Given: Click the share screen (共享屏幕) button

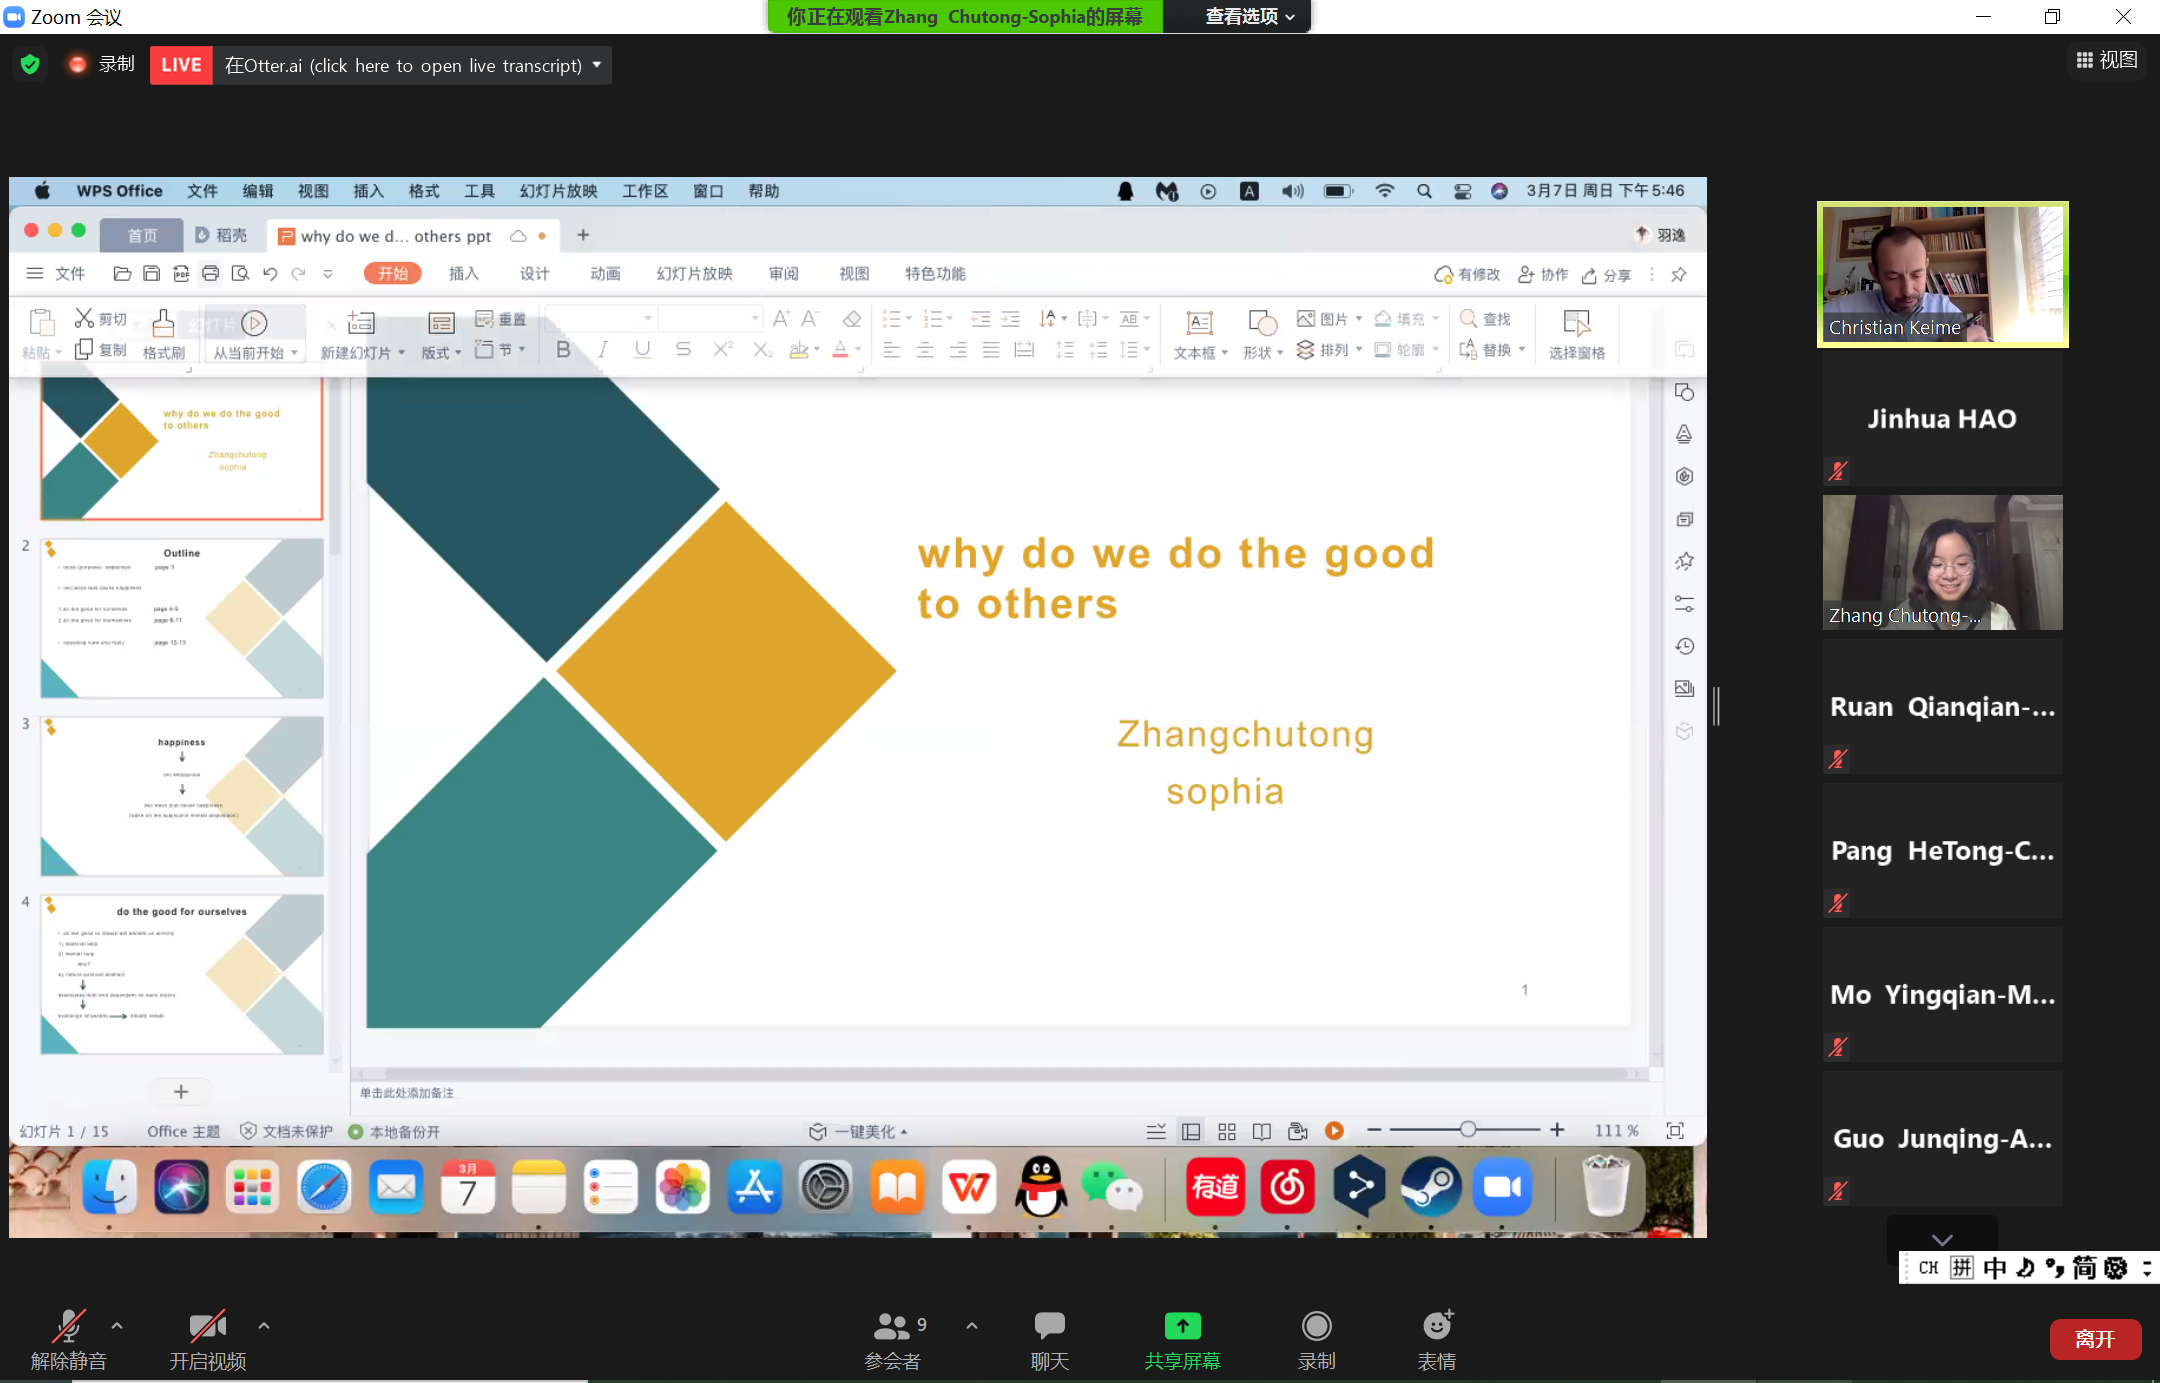Looking at the screenshot, I should tap(1182, 1327).
